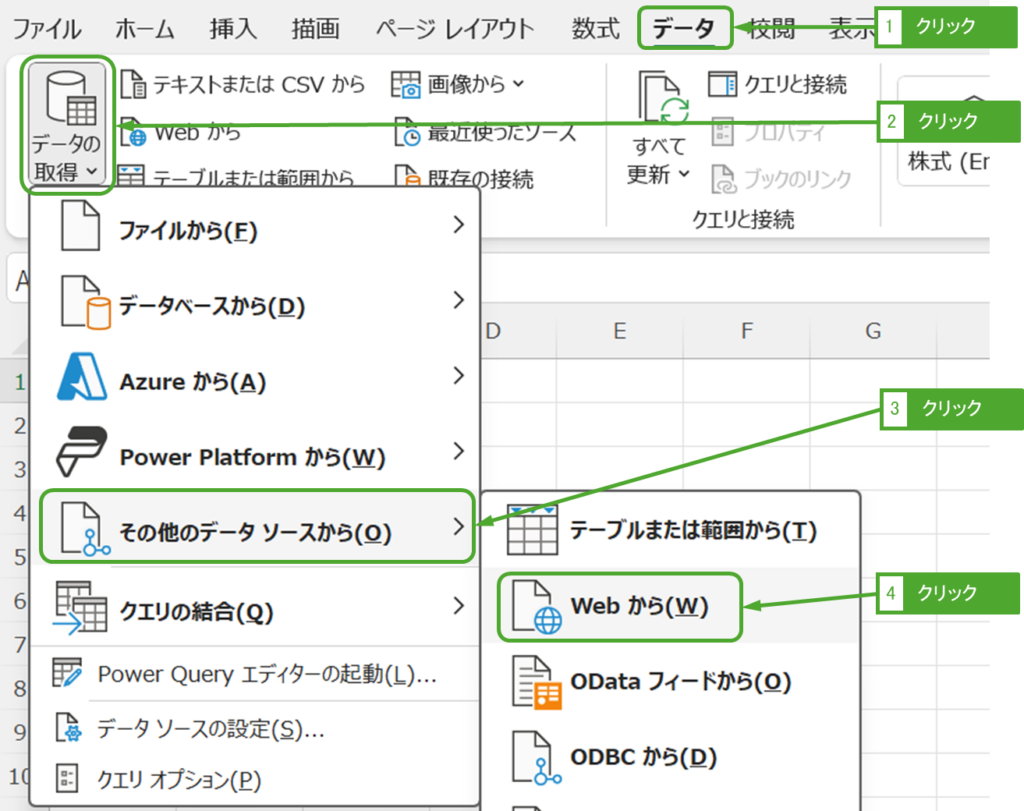Expand the Power Platform から submenu arrow

pos(458,451)
